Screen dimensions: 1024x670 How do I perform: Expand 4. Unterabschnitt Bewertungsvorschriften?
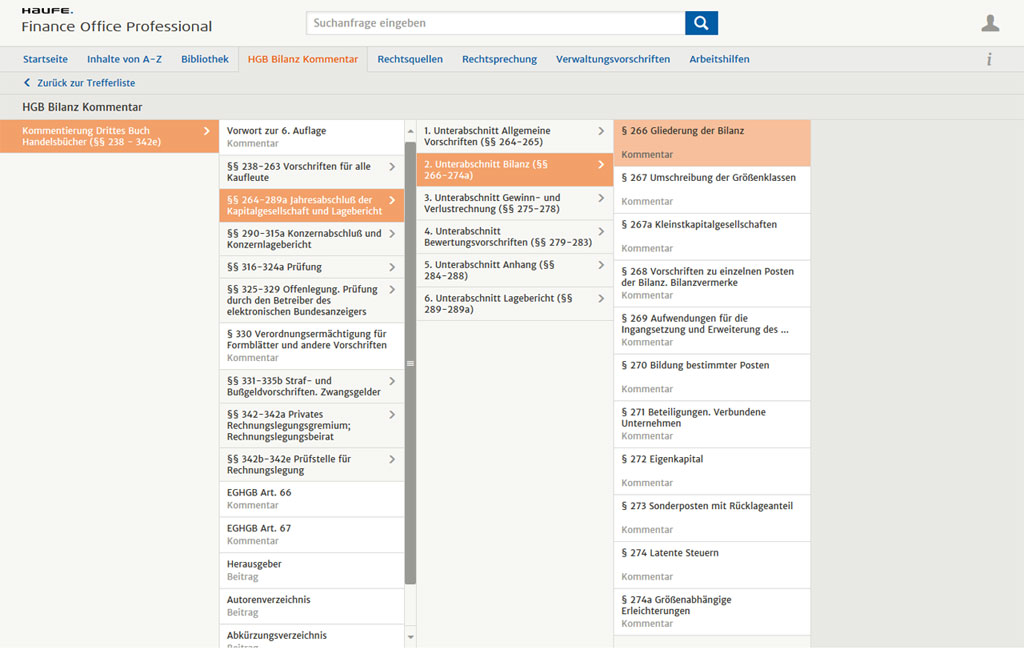click(x=515, y=236)
